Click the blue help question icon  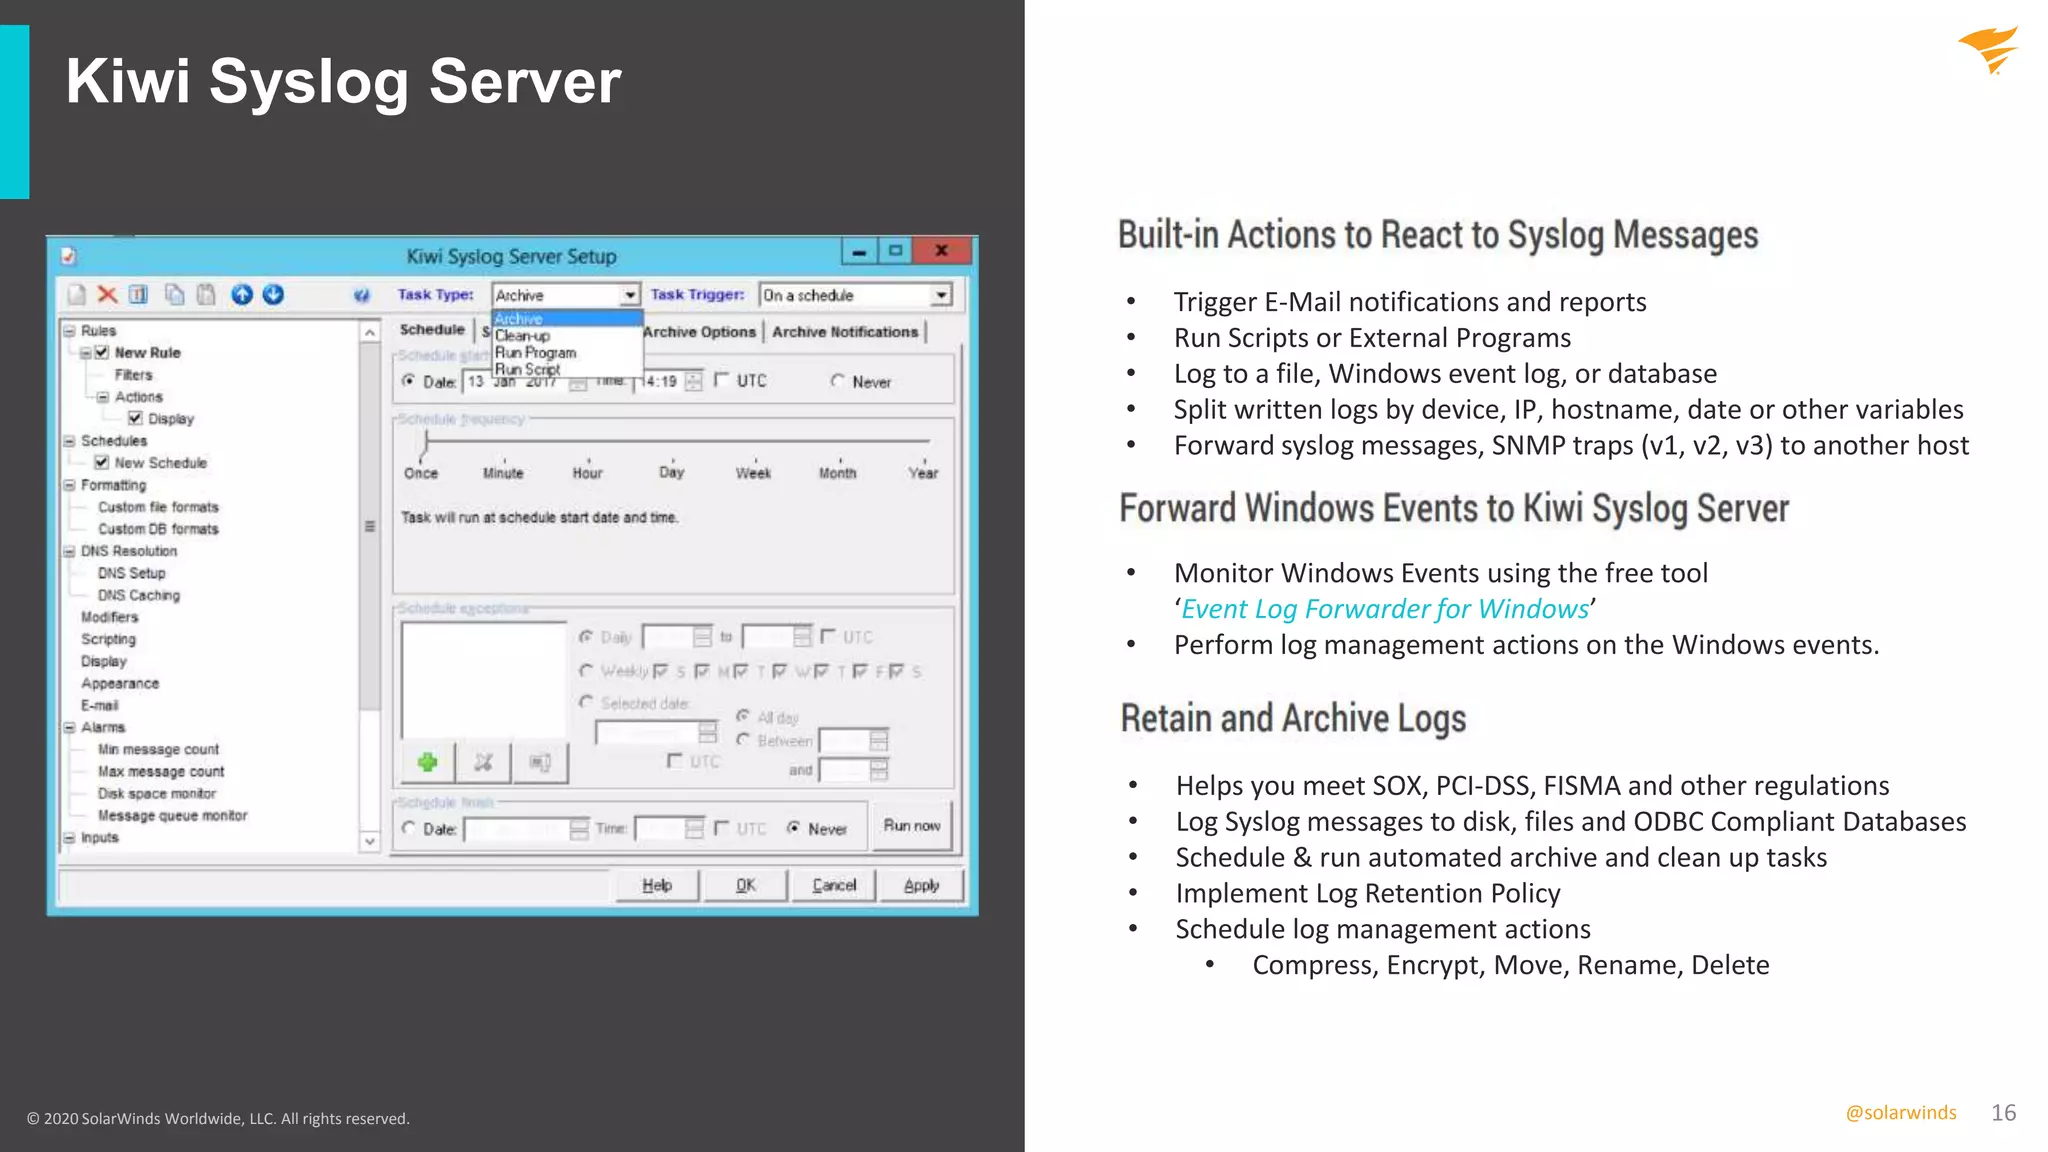[362, 296]
